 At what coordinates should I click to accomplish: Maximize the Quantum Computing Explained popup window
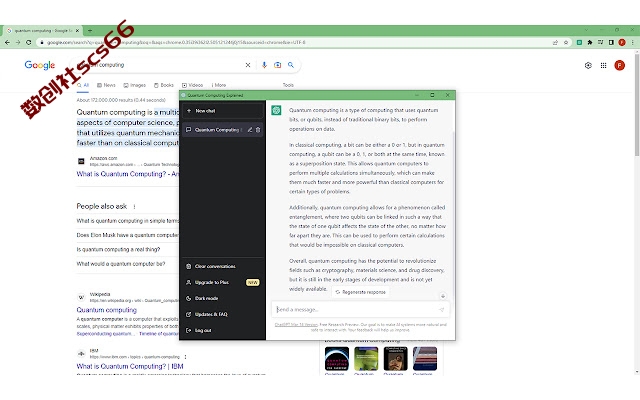coord(432,95)
